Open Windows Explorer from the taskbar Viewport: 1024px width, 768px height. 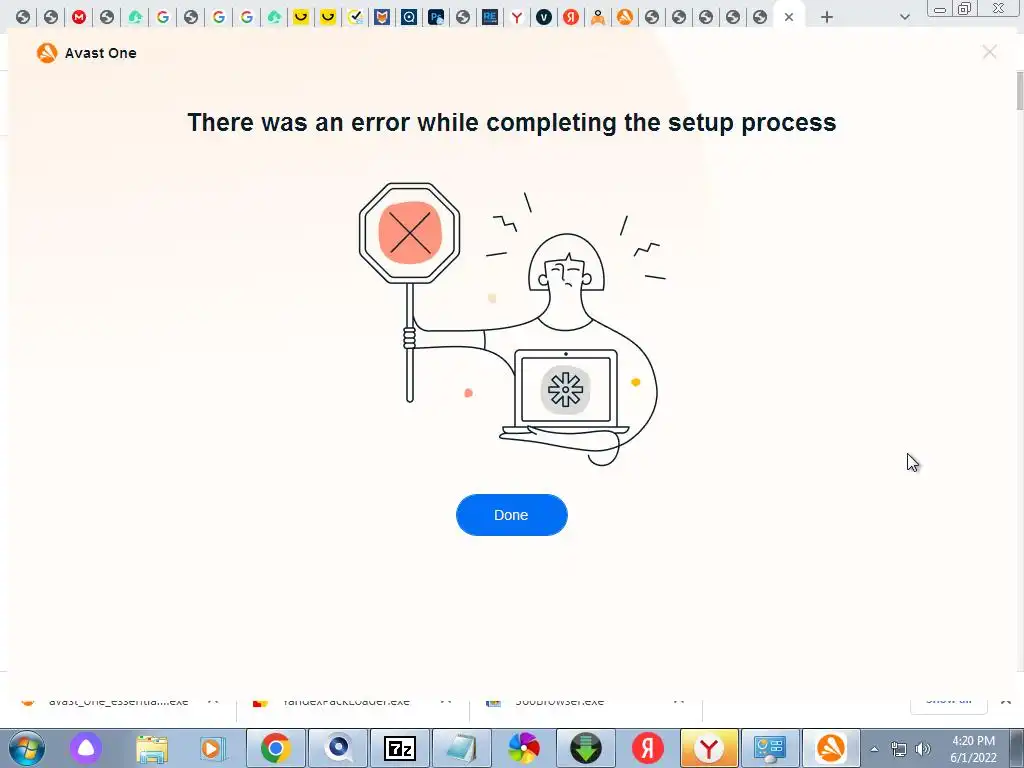[x=152, y=748]
